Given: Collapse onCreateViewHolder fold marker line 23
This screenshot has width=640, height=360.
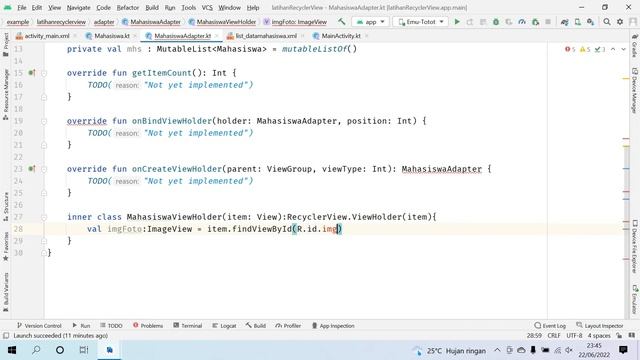Looking at the screenshot, I should click(x=44, y=169).
